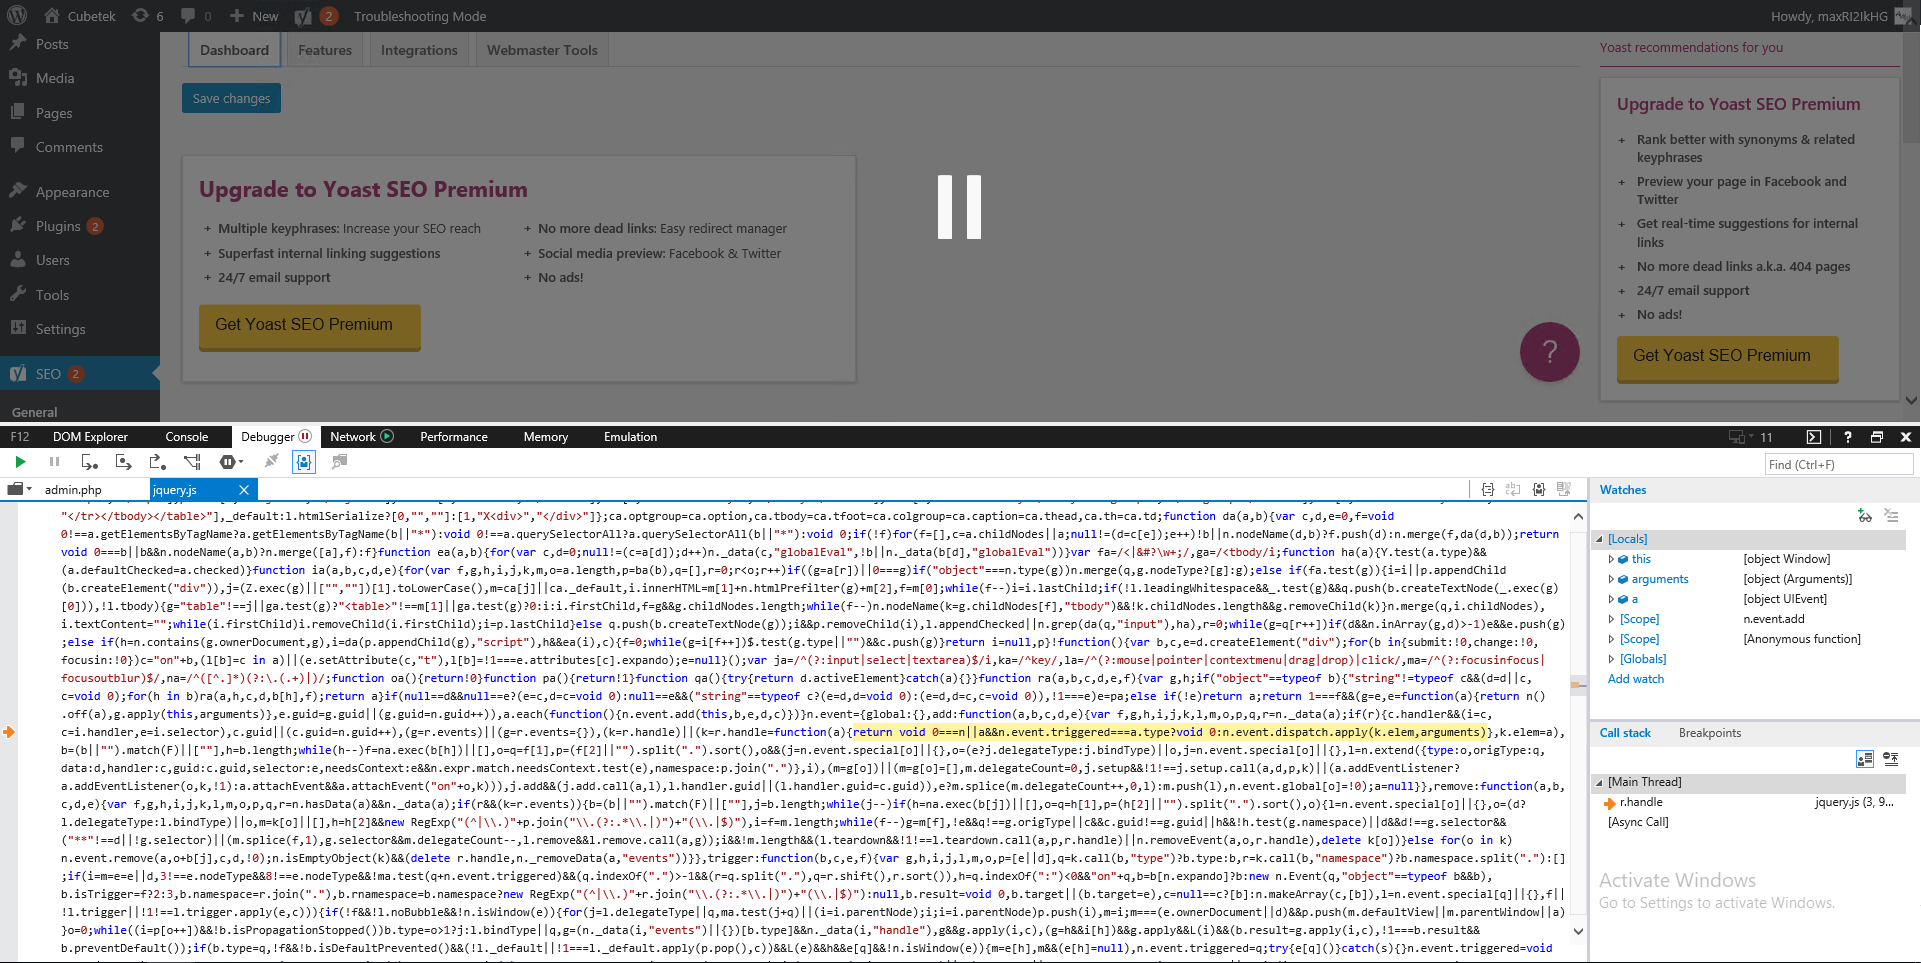Click the WordPress logo icon
1921x963 pixels.
tap(18, 16)
